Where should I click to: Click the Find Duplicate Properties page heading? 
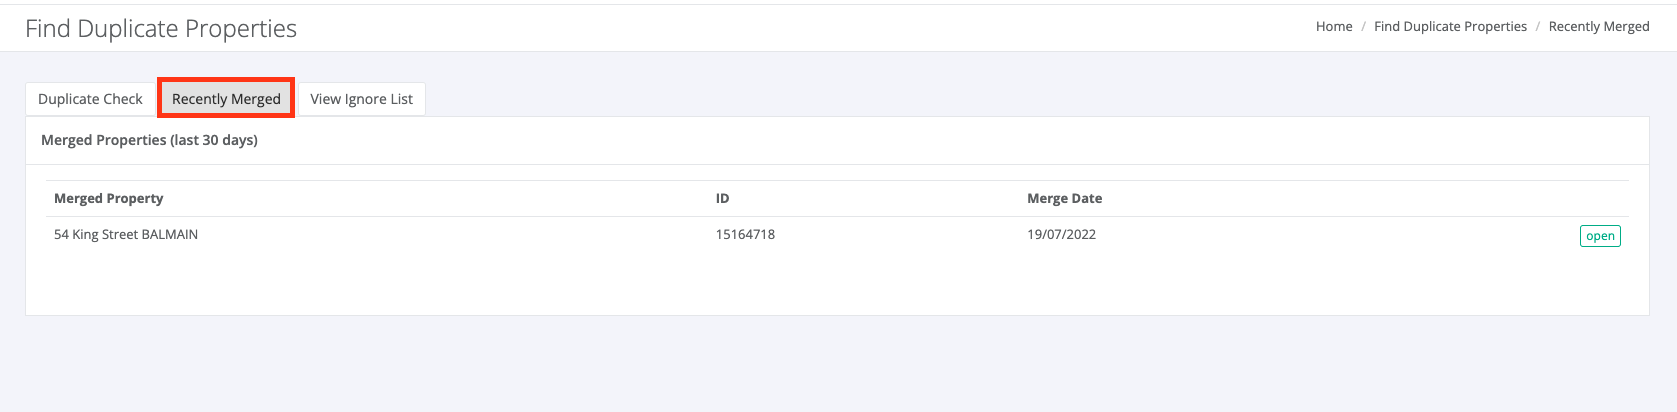161,28
